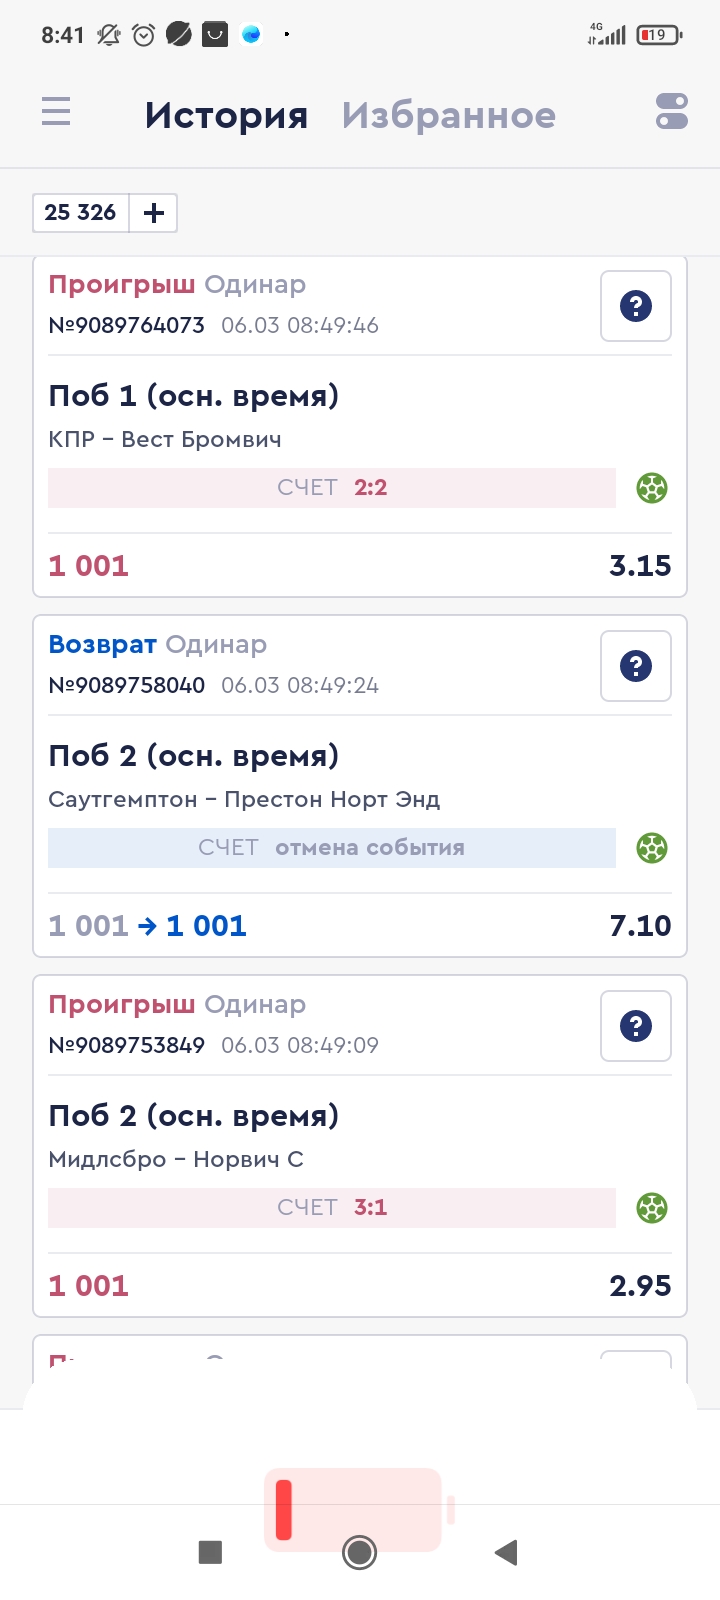Open the КПР – Вест Бромвич match
Screen dimensions: 720x1600
(x=165, y=439)
